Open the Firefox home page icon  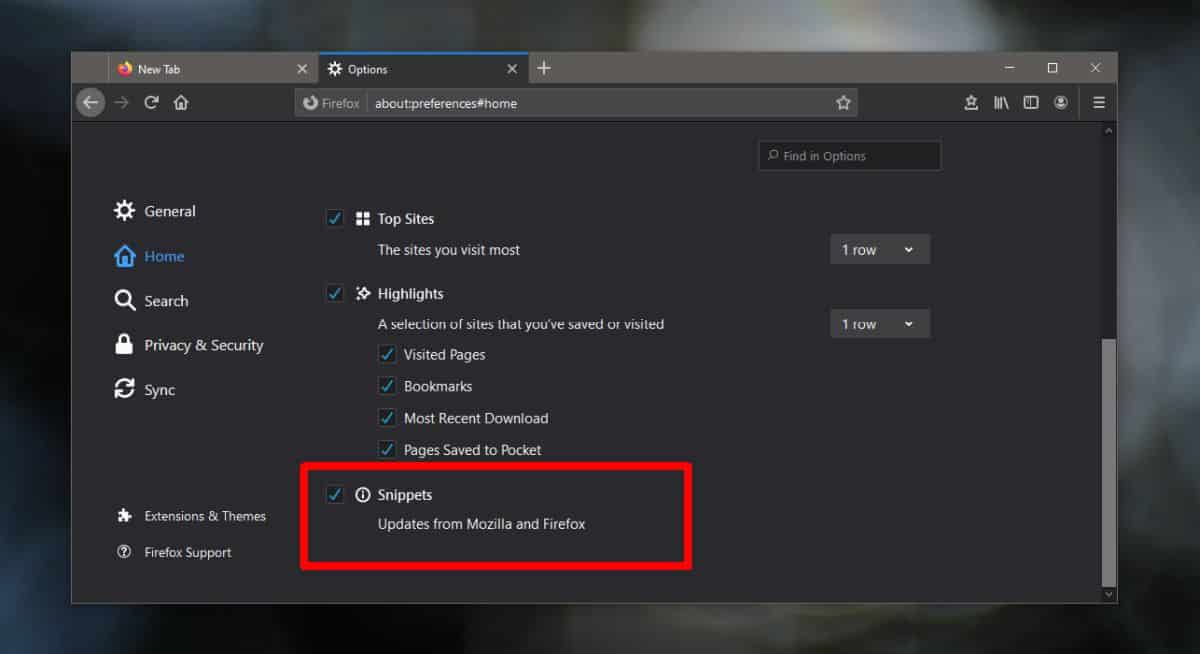coord(181,102)
